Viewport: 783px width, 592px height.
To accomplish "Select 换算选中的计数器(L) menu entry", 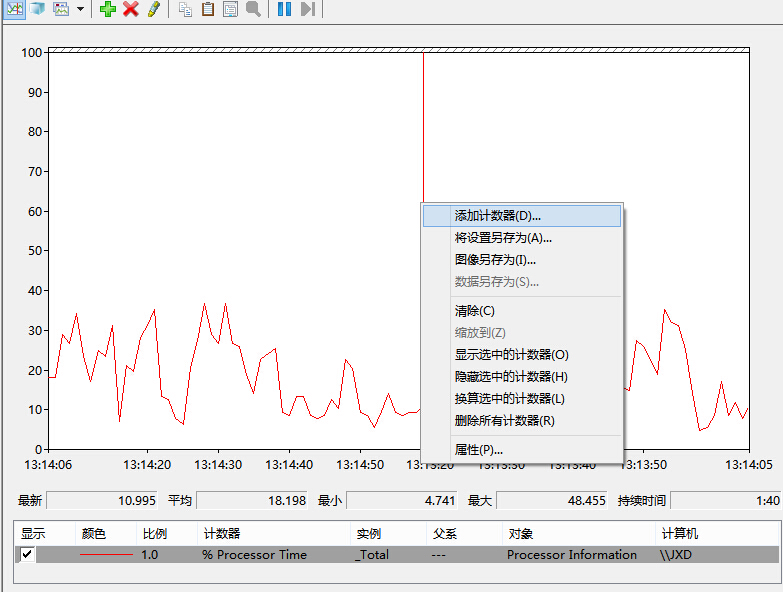I will [x=522, y=399].
